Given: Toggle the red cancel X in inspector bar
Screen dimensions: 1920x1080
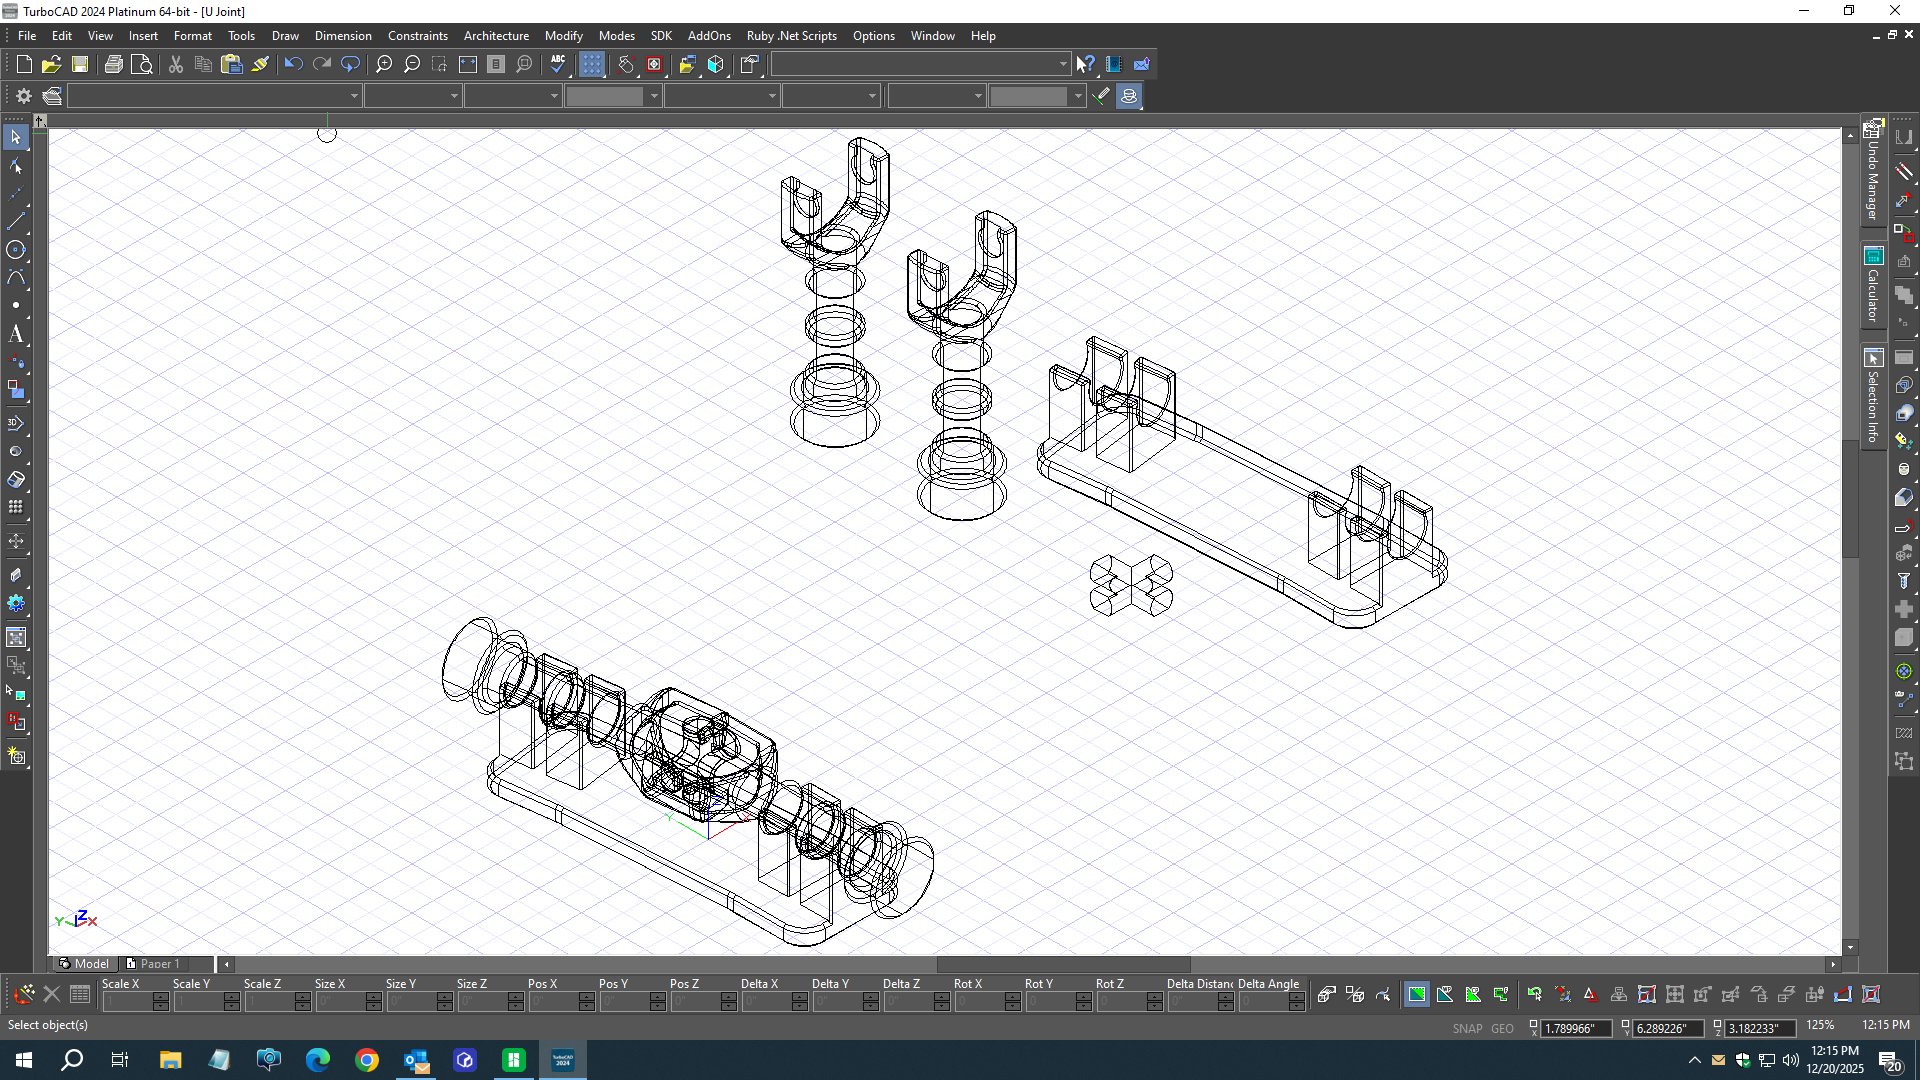Looking at the screenshot, I should [52, 995].
